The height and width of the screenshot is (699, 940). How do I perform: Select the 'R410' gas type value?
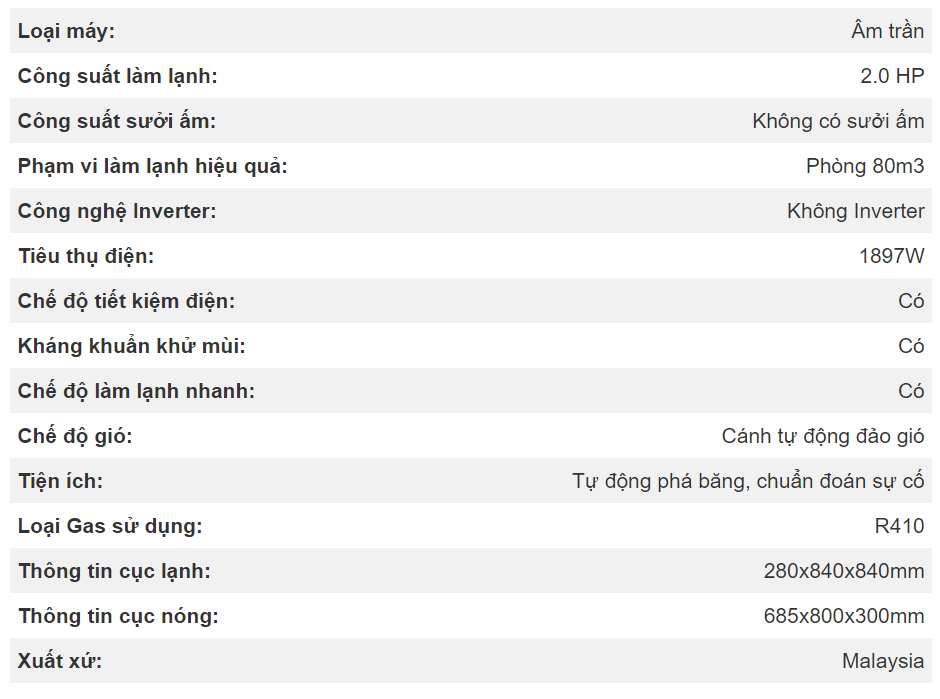[x=899, y=526]
